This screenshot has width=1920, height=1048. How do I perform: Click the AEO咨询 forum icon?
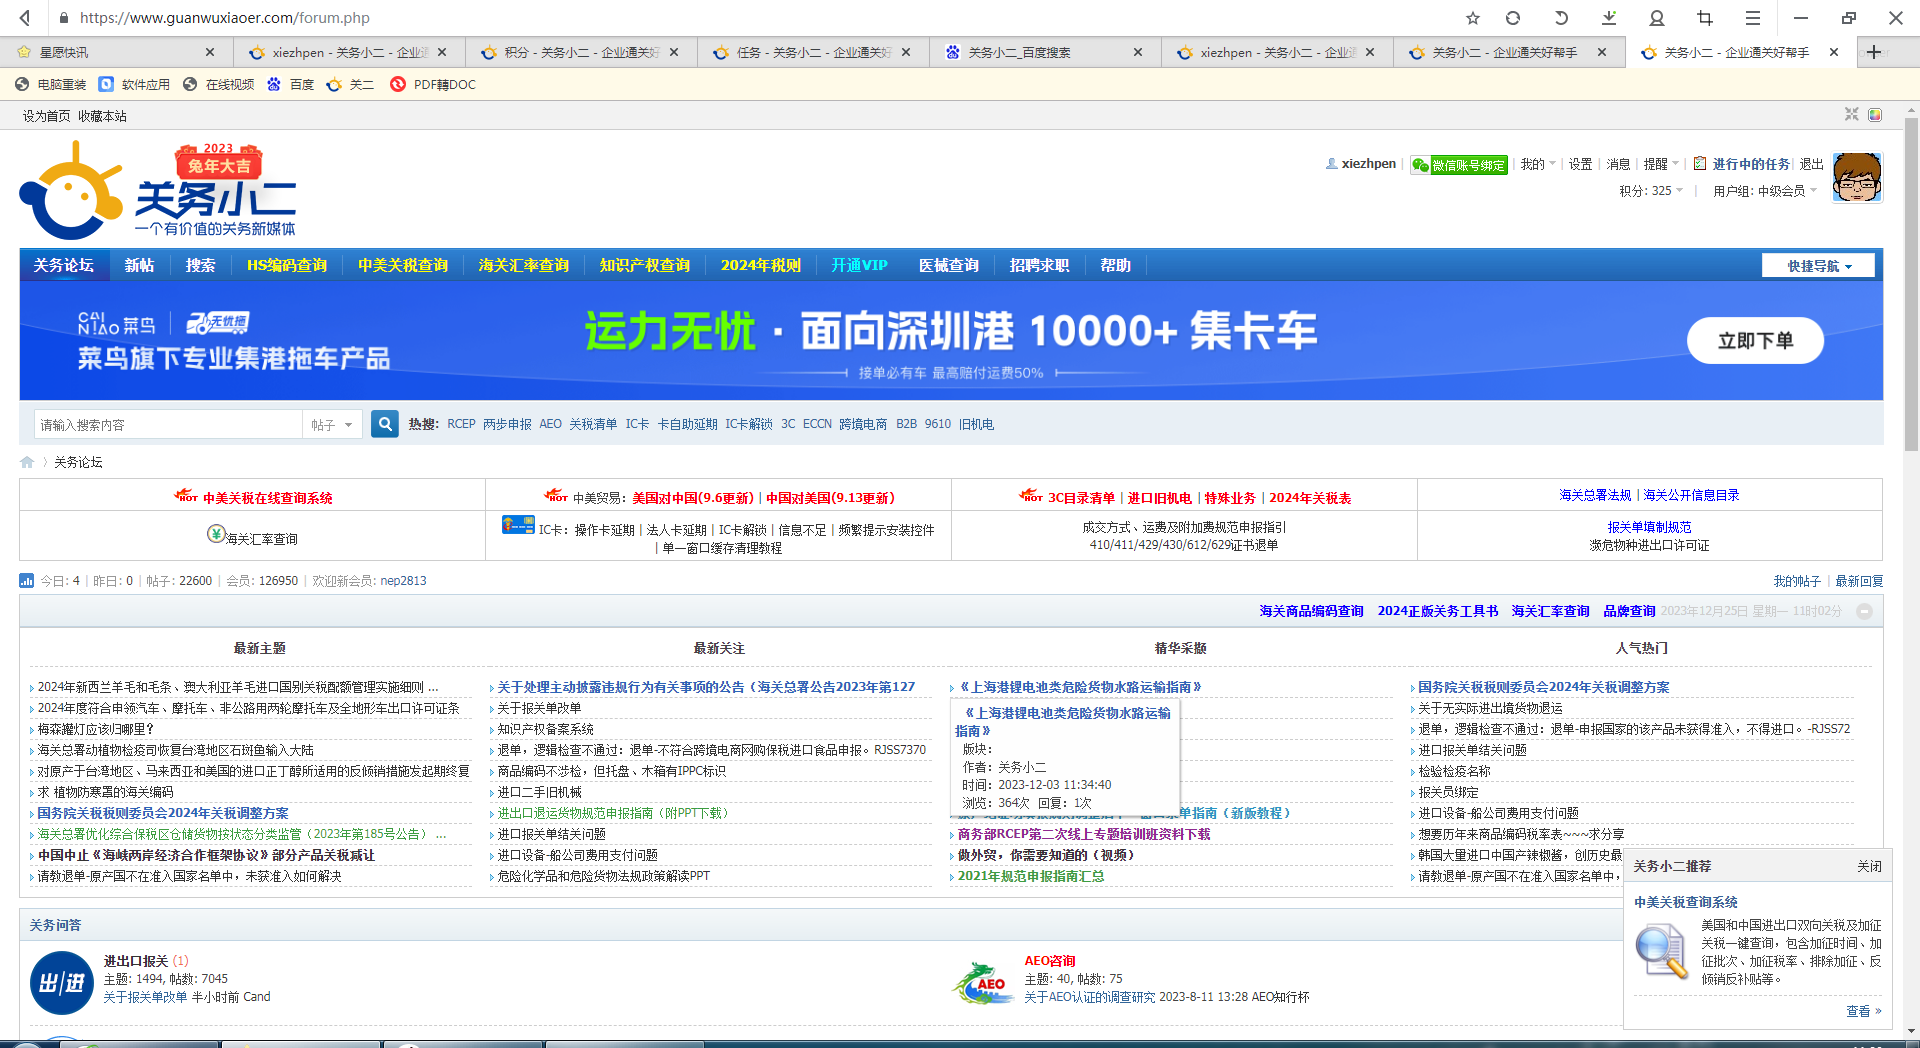point(982,981)
